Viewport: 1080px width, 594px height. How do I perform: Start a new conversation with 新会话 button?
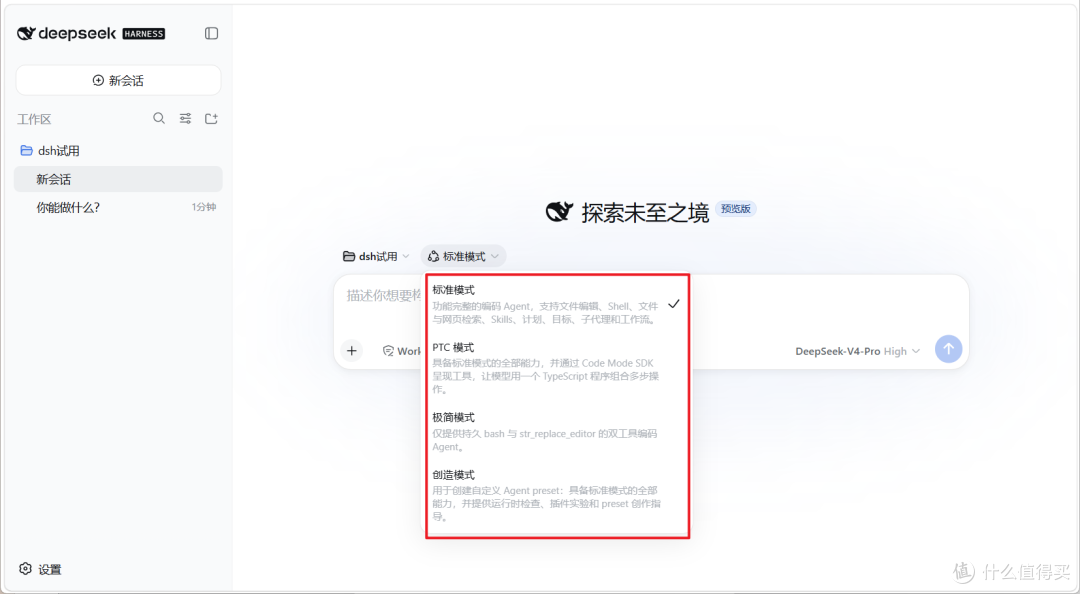118,80
